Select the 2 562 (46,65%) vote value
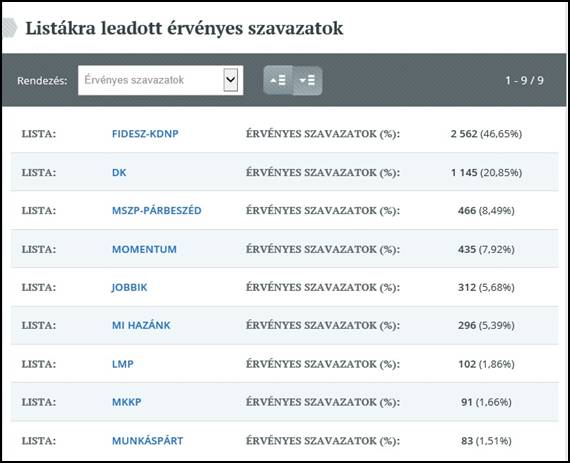Viewport: 570px width, 463px height. click(486, 134)
